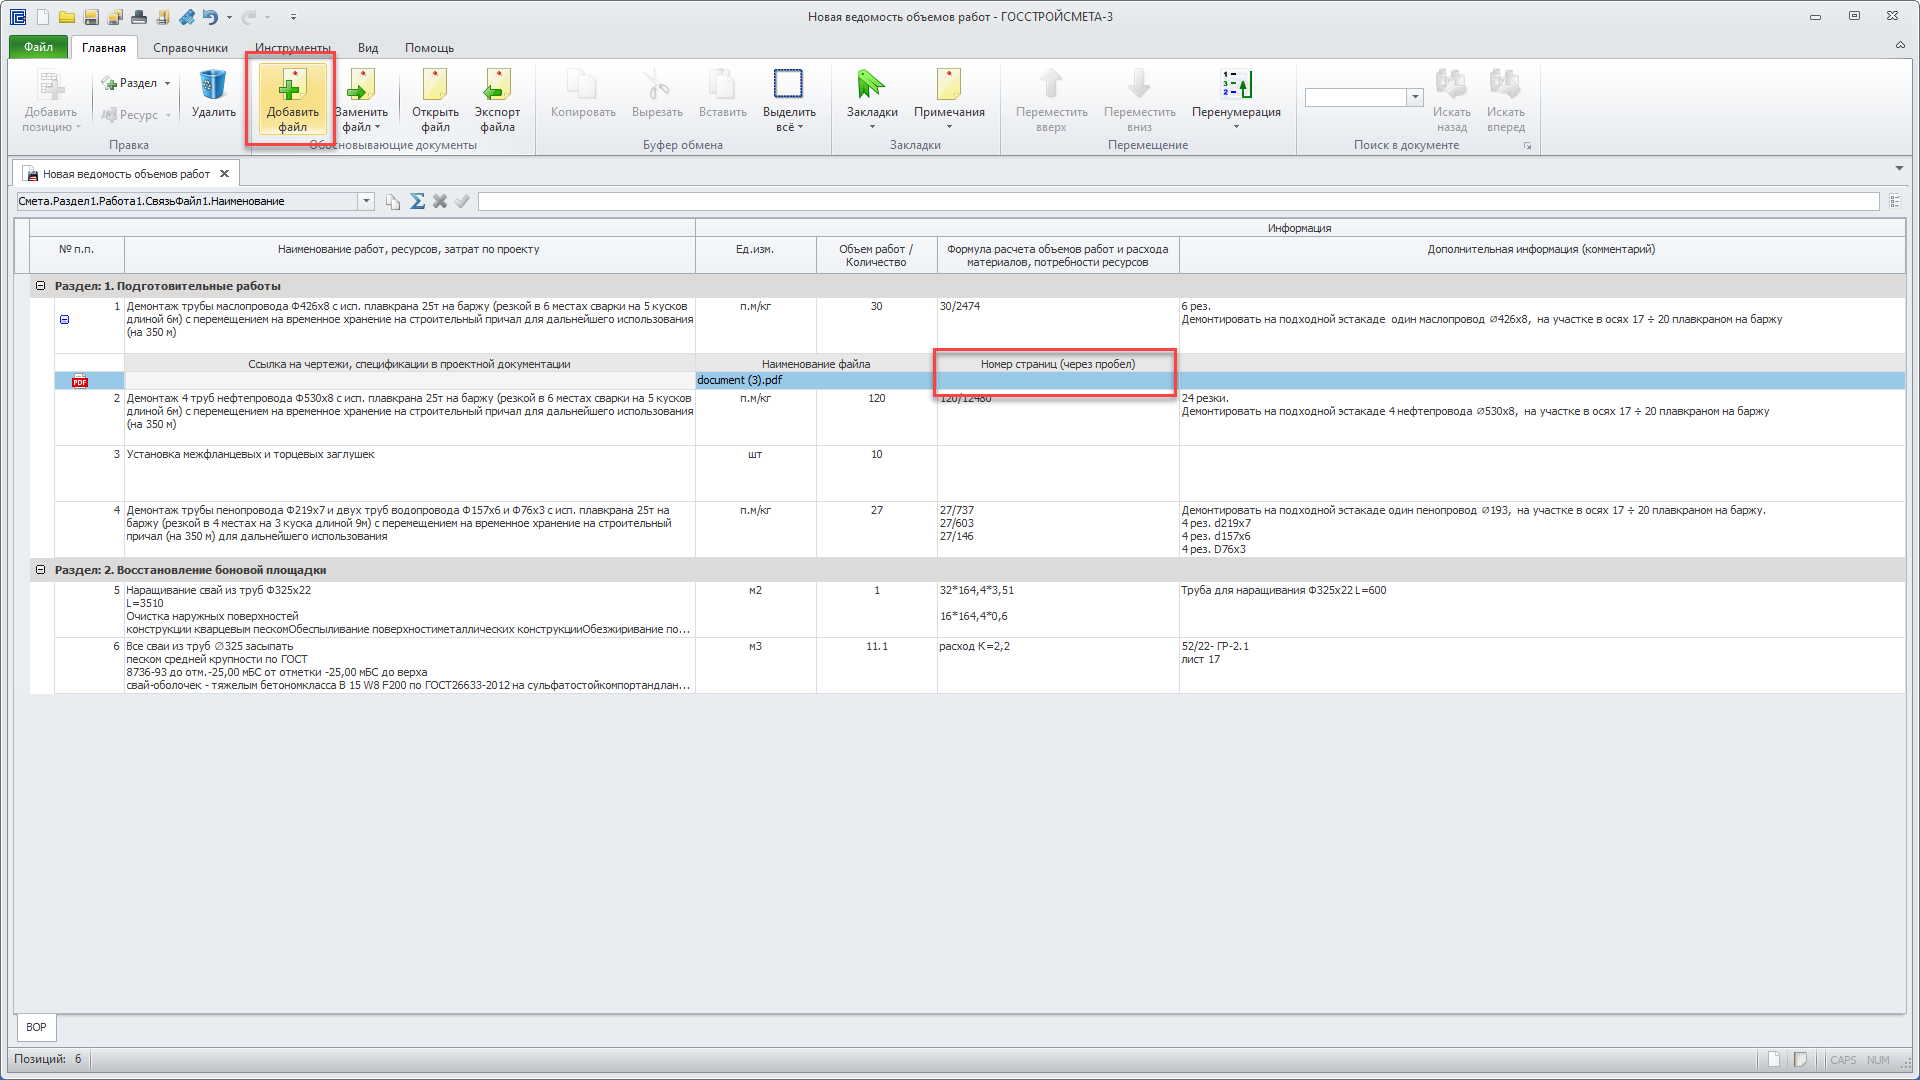This screenshot has width=1920, height=1080.
Task: Open a file via the folder icon
Action: (x=66, y=17)
